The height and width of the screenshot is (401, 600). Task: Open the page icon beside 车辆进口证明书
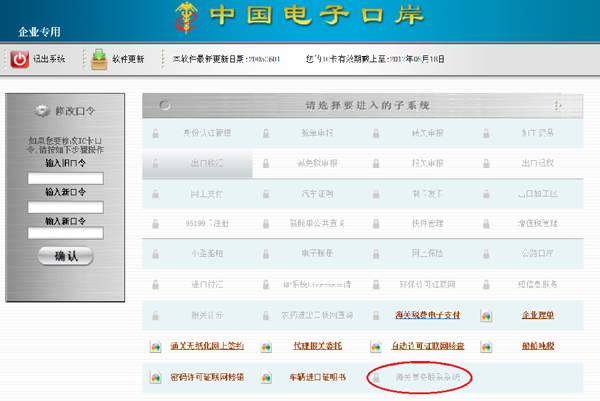[266, 377]
